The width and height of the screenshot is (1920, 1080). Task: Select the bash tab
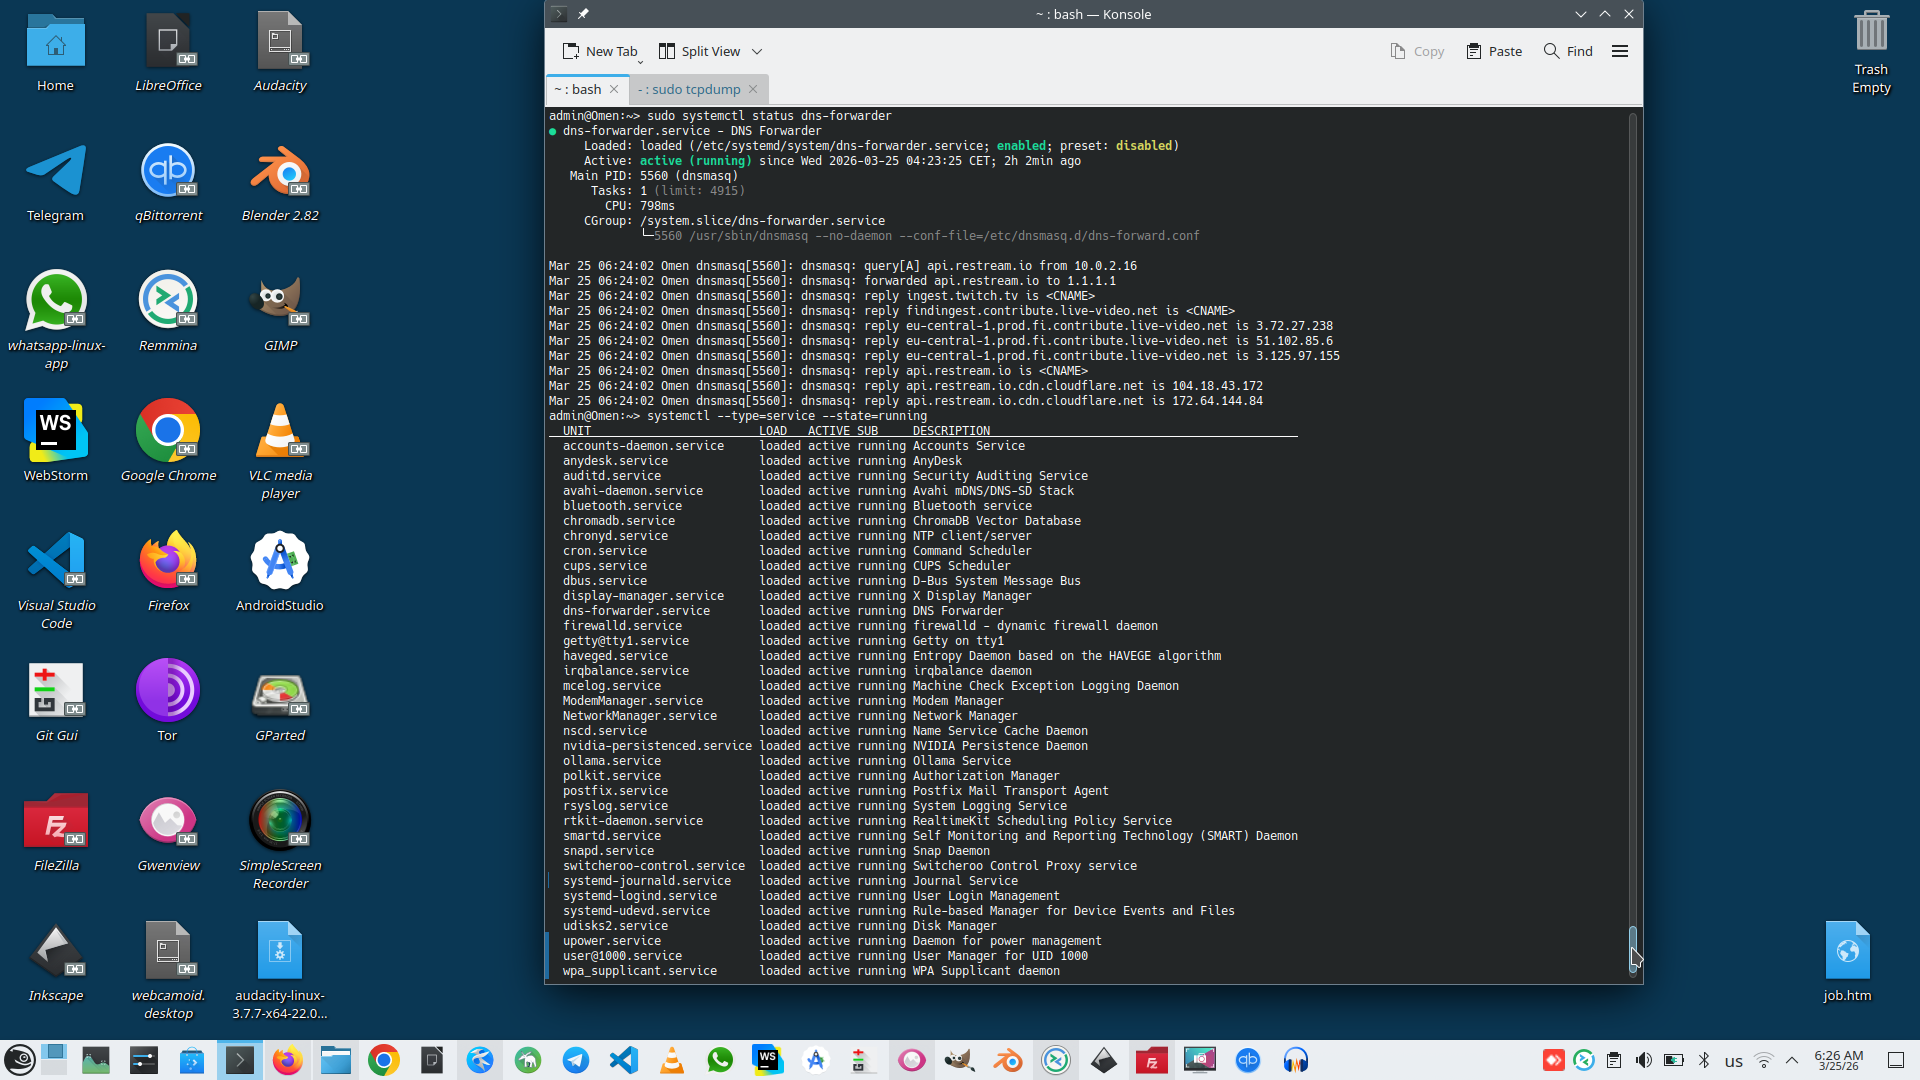point(578,89)
